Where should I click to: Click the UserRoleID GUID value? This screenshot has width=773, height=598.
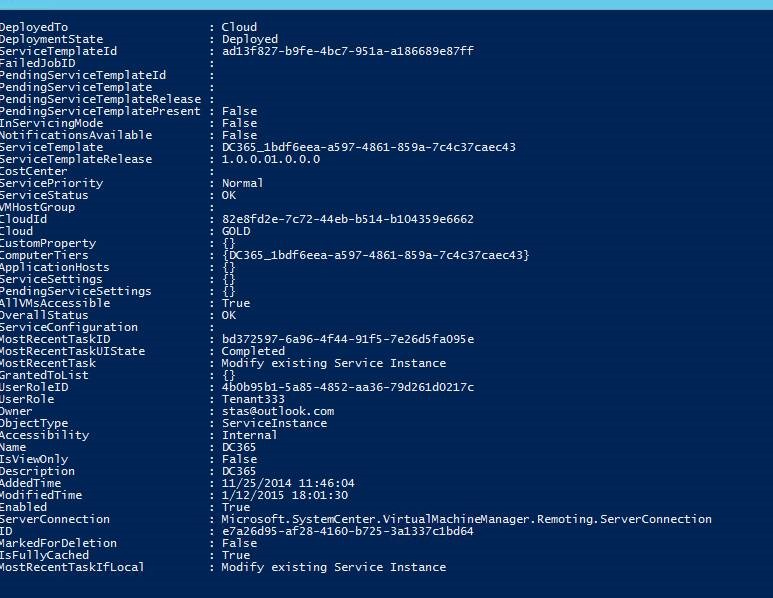[347, 387]
